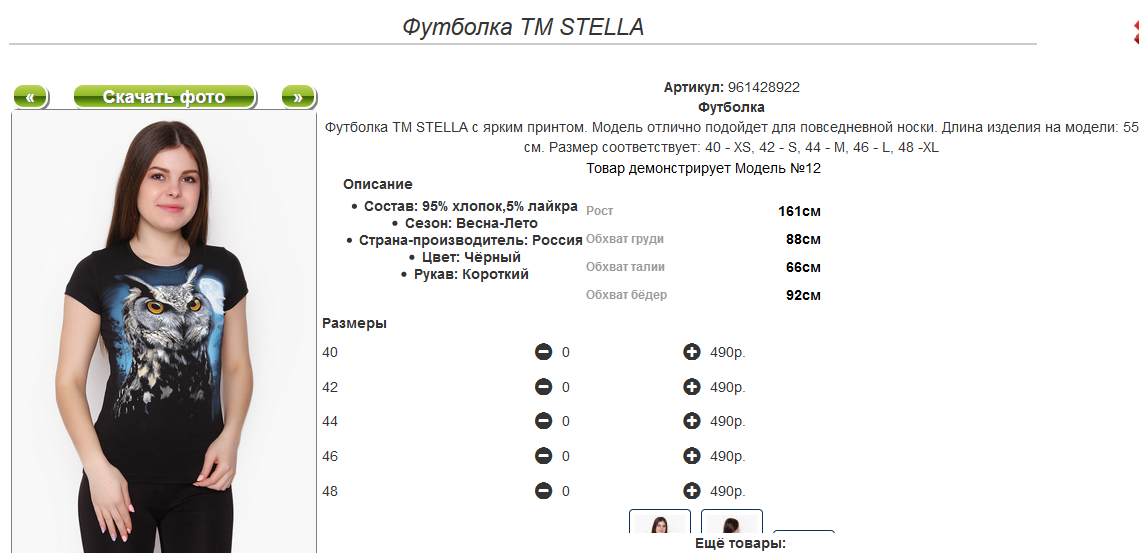1139x553 pixels.
Task: Decrease quantity for size 46
Action: point(543,456)
